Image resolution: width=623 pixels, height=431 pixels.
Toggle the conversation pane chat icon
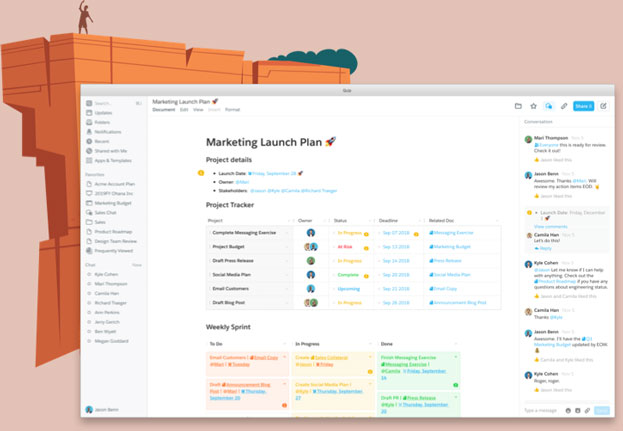[548, 105]
